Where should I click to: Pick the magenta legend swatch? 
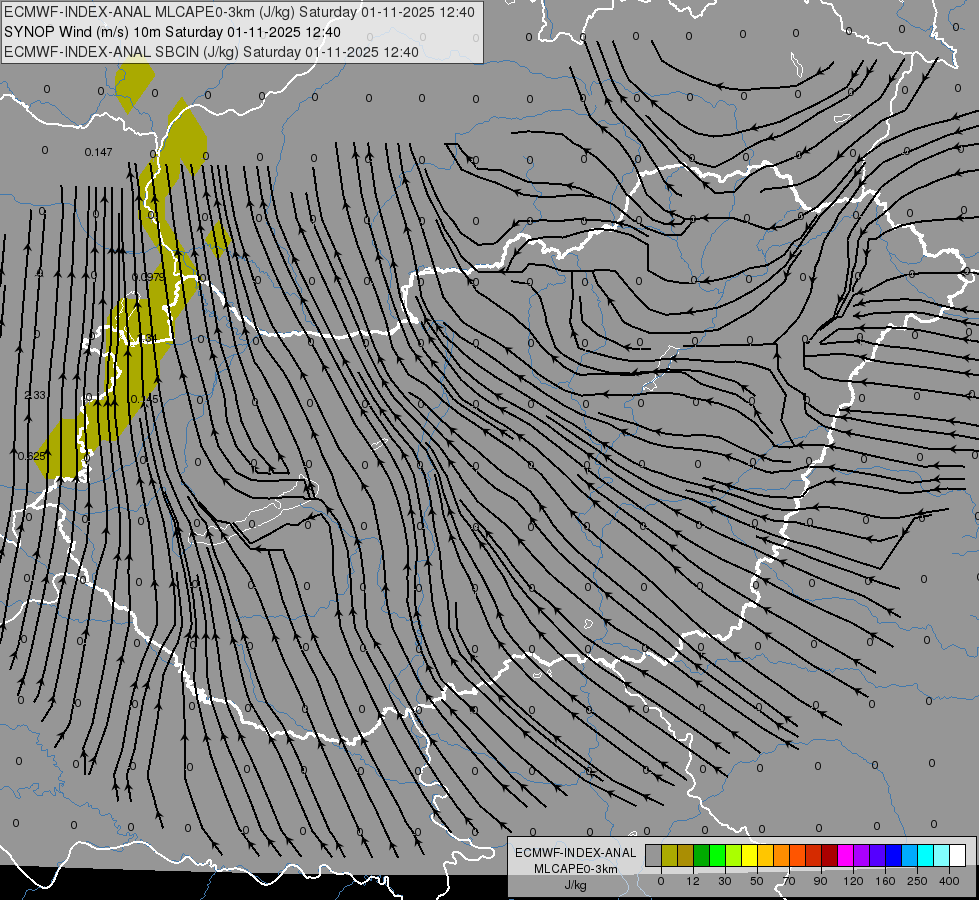[x=845, y=855]
